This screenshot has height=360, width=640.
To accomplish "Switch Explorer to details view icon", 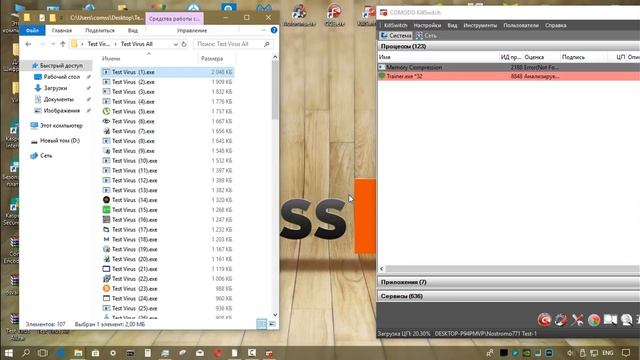I will point(261,324).
